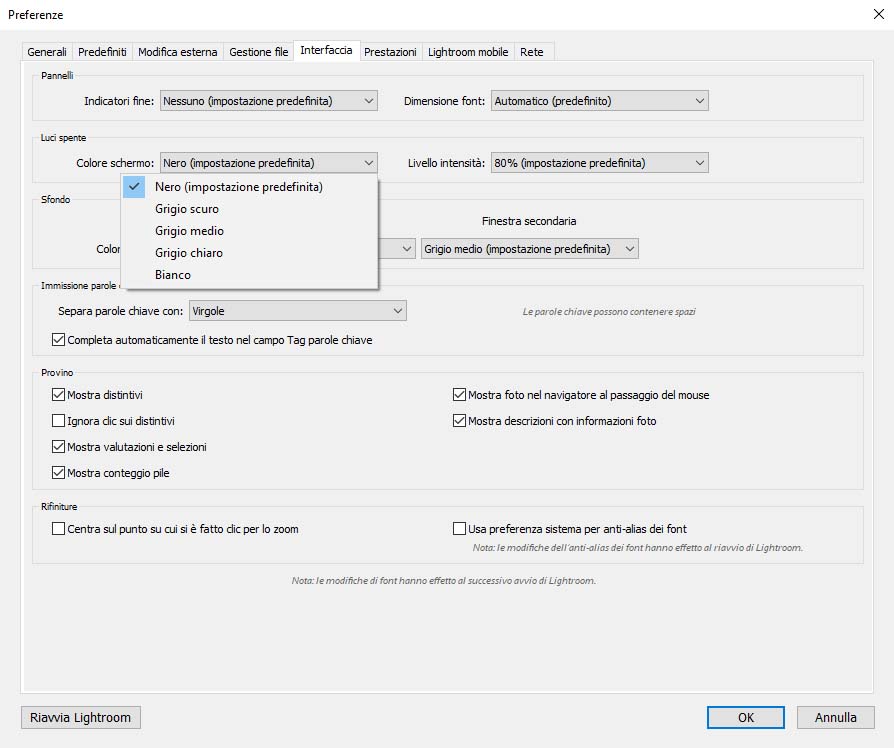Enable Centra sul punto zoom checkbox
This screenshot has height=748, width=894.
coord(58,529)
